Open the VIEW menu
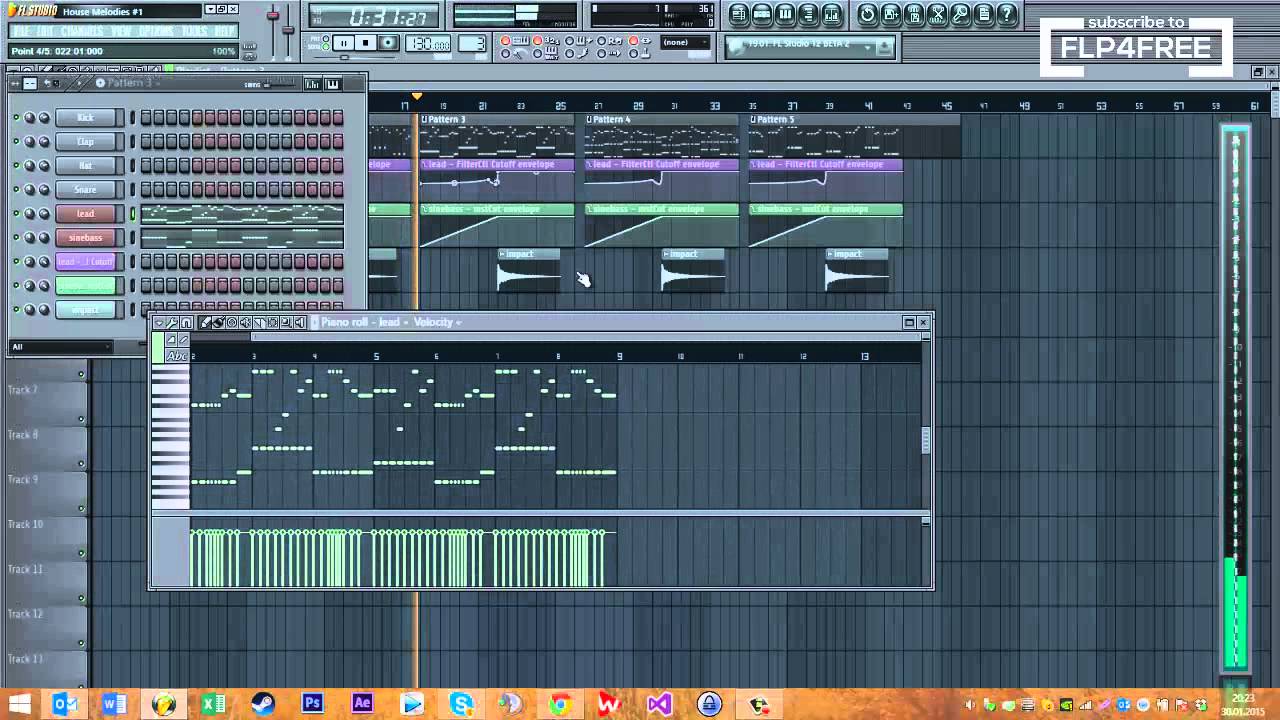The height and width of the screenshot is (720, 1280). 121,31
